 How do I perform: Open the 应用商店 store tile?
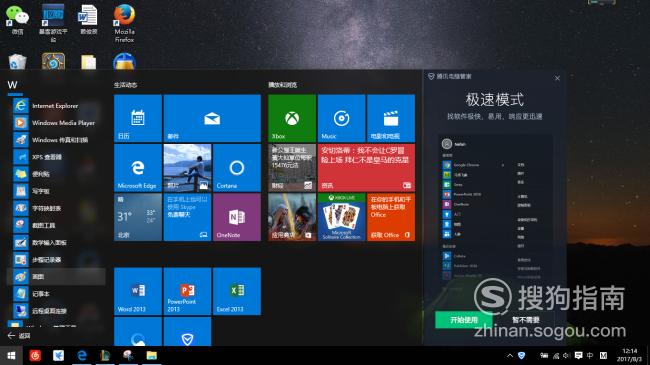point(292,217)
